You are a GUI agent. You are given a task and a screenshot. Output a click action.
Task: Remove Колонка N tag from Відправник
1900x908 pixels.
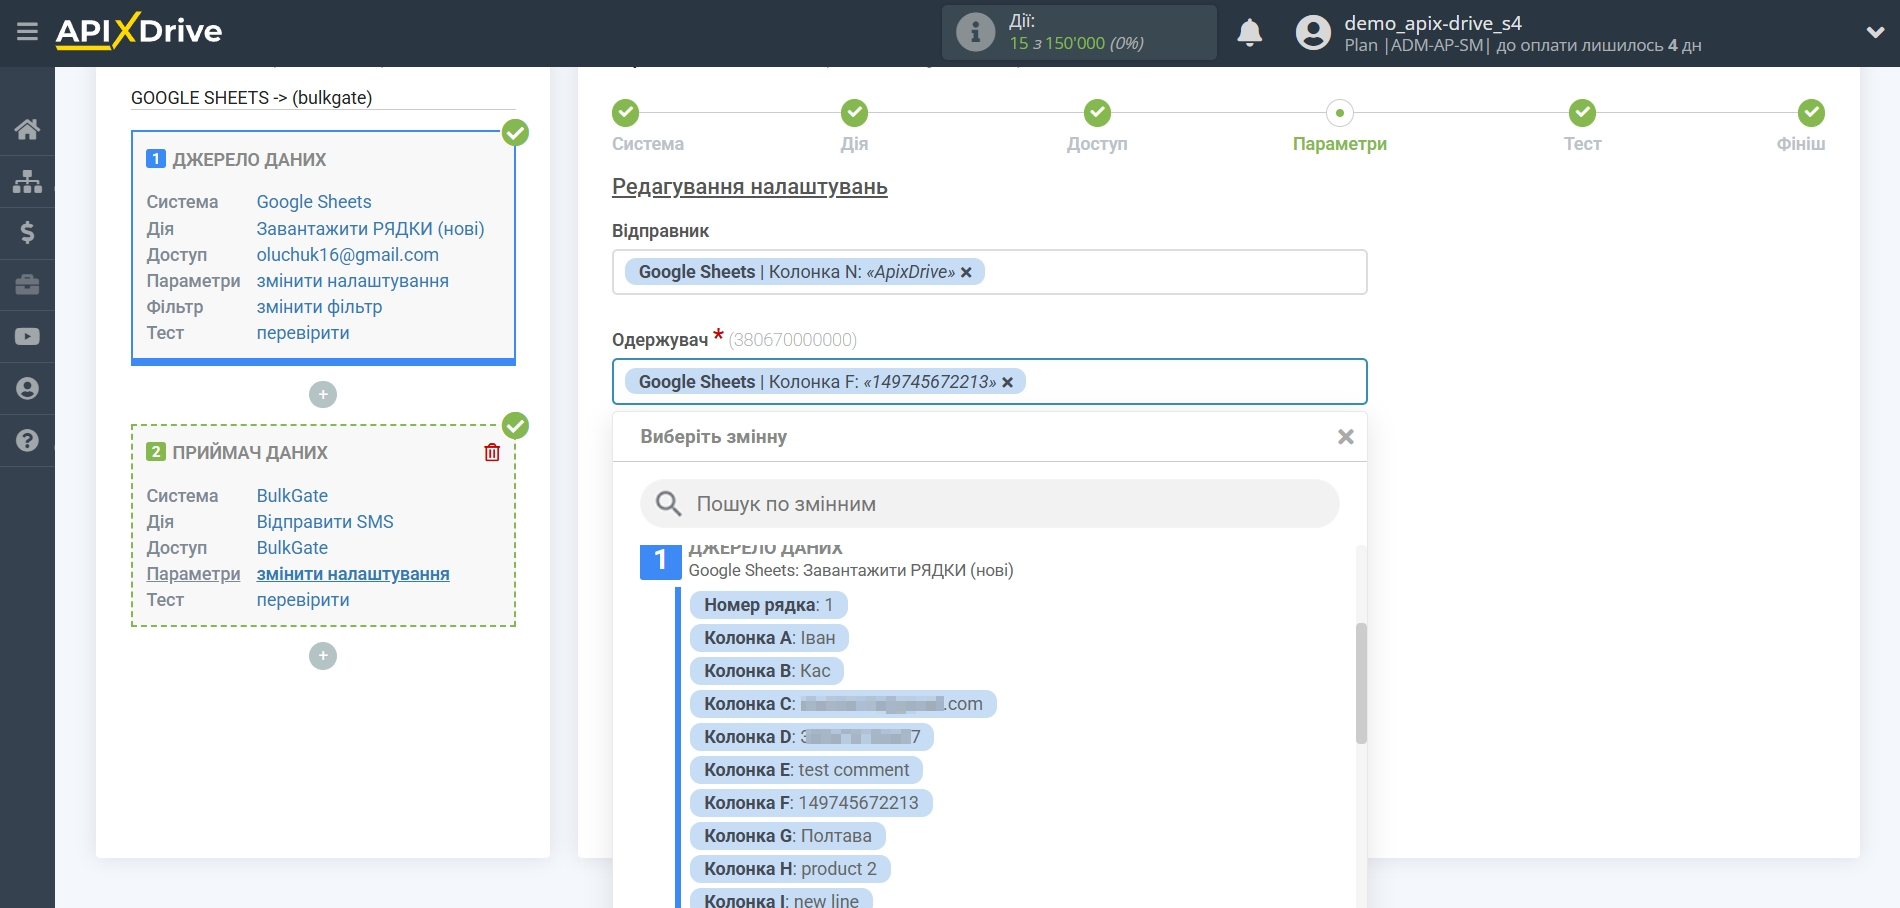[x=966, y=272]
